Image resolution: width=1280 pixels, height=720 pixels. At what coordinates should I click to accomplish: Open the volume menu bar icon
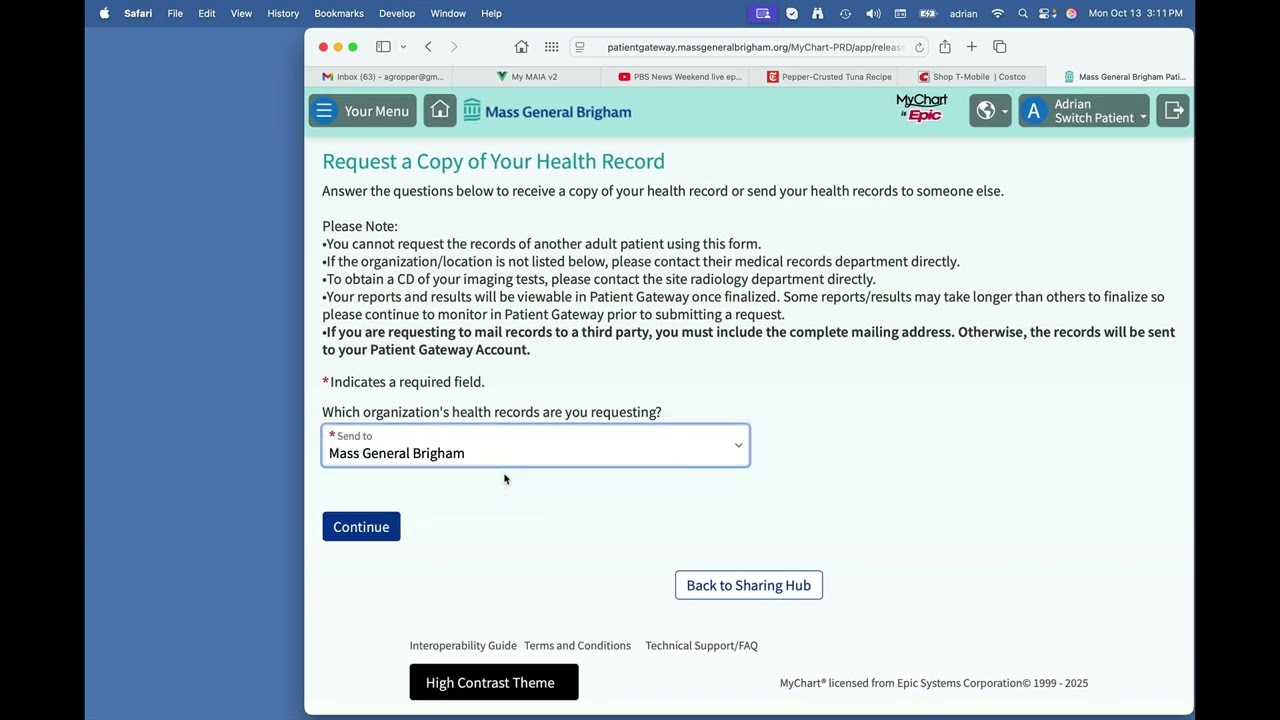pos(873,13)
